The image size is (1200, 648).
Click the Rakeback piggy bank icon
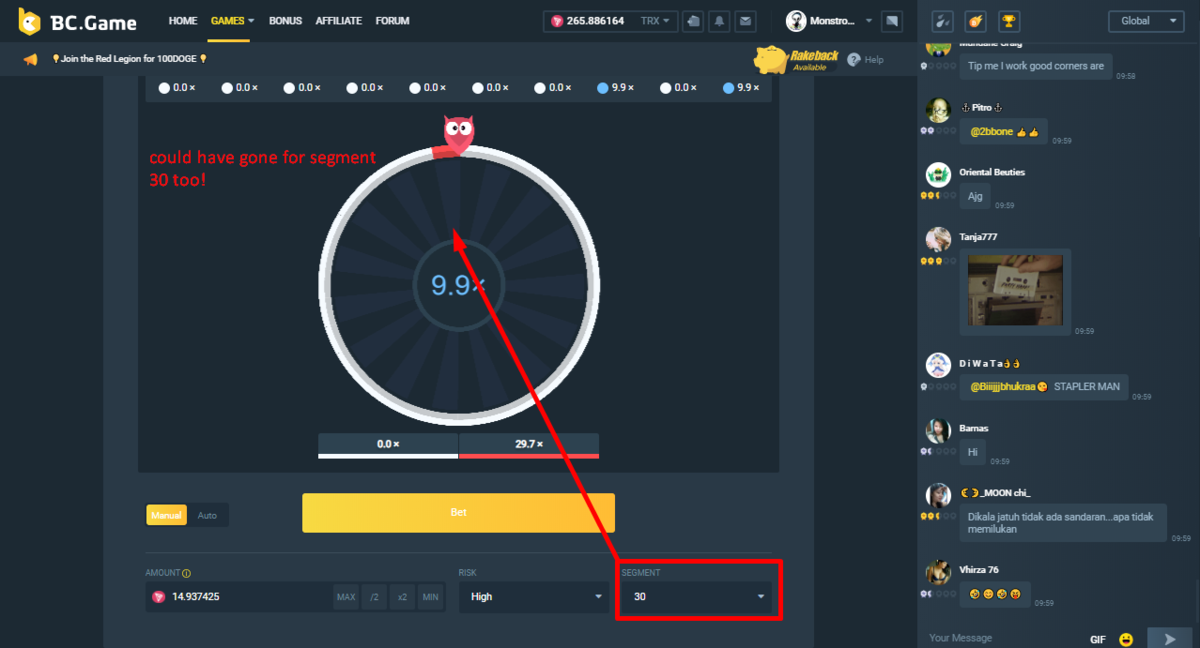pos(771,59)
